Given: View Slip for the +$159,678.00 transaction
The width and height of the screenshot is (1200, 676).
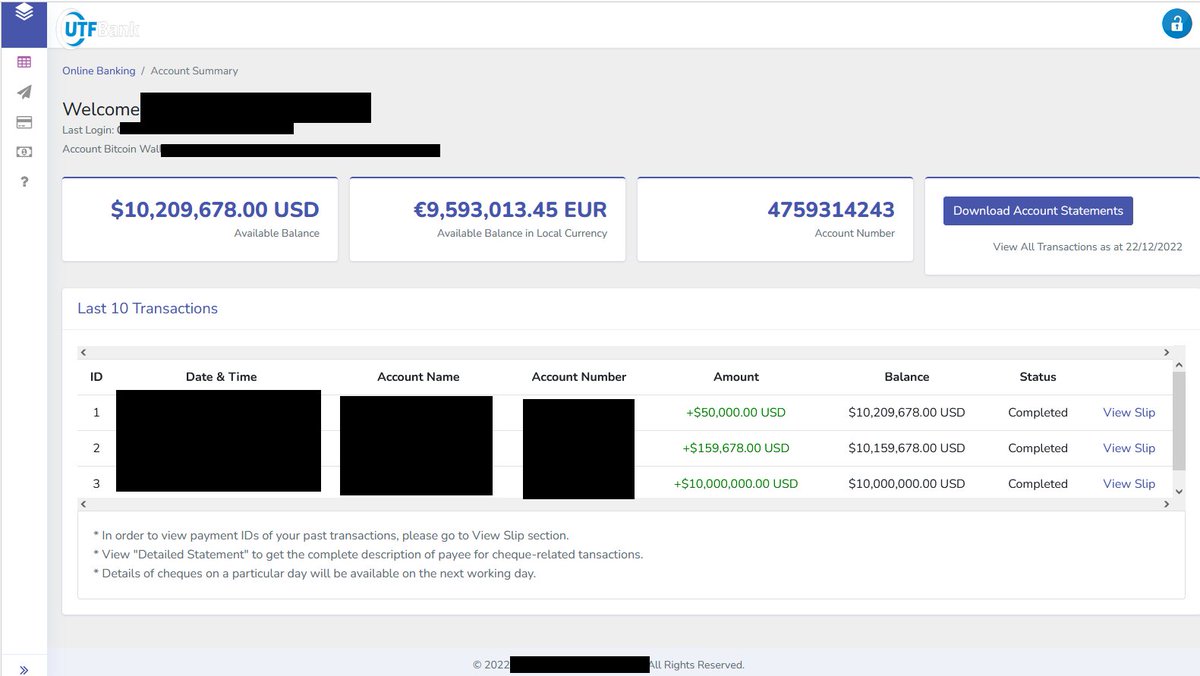Looking at the screenshot, I should point(1129,448).
